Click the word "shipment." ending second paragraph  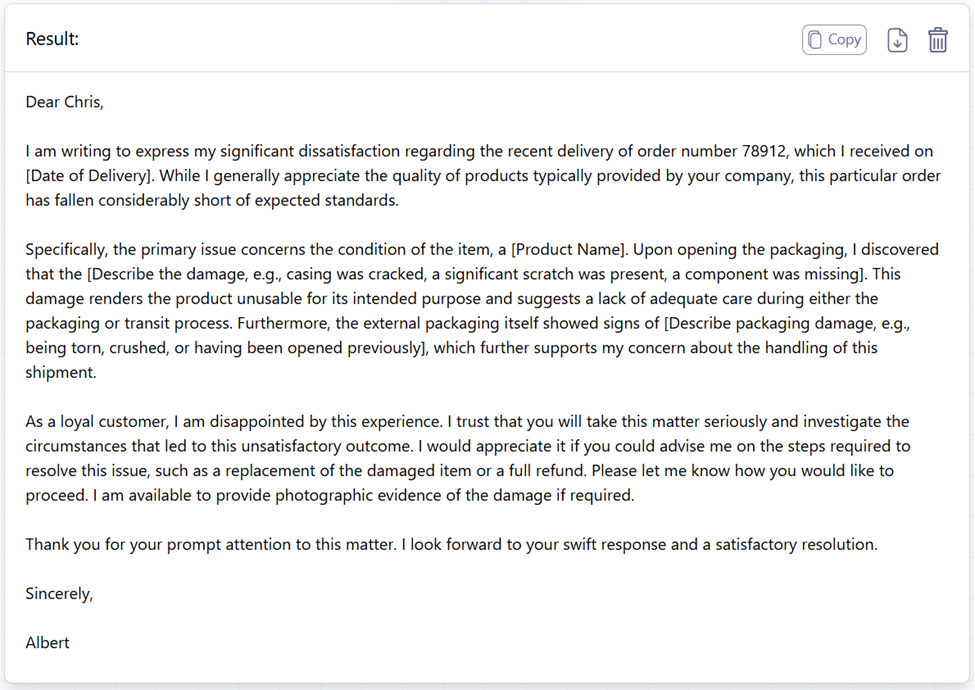click(x=61, y=372)
